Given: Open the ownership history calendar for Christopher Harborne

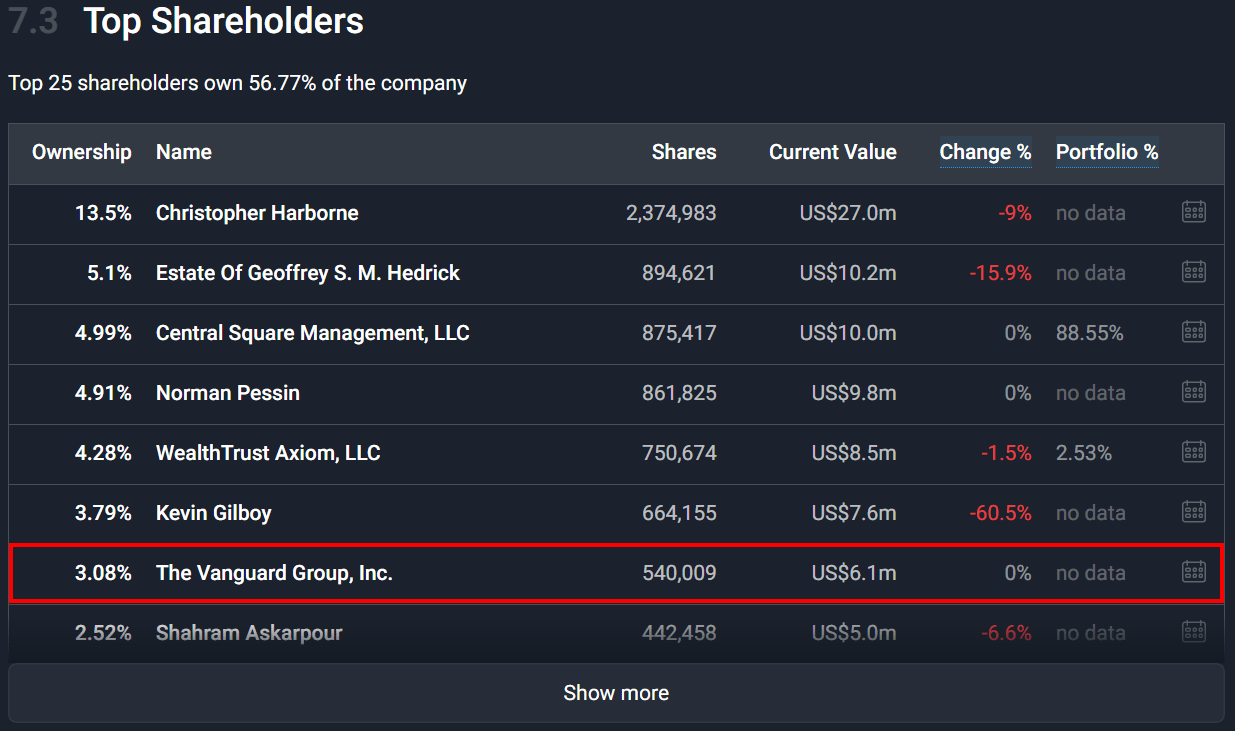Looking at the screenshot, I should tap(1193, 211).
